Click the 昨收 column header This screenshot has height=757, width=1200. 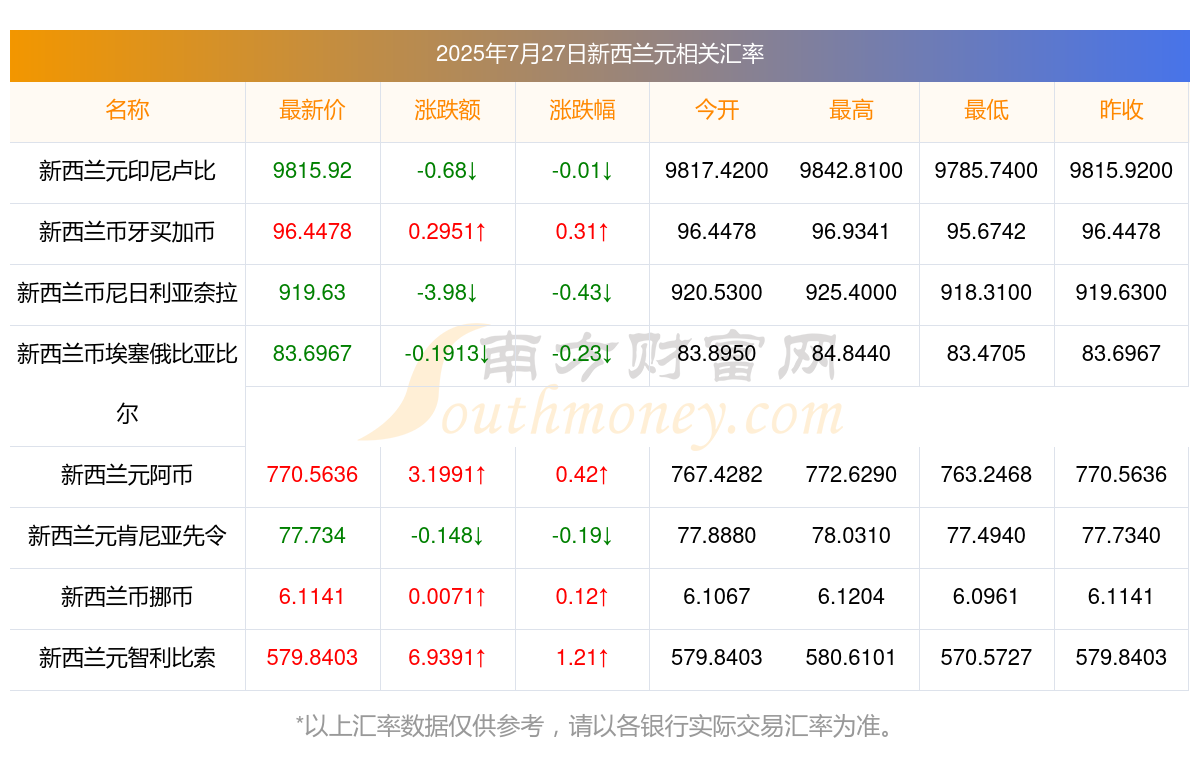tap(1121, 110)
